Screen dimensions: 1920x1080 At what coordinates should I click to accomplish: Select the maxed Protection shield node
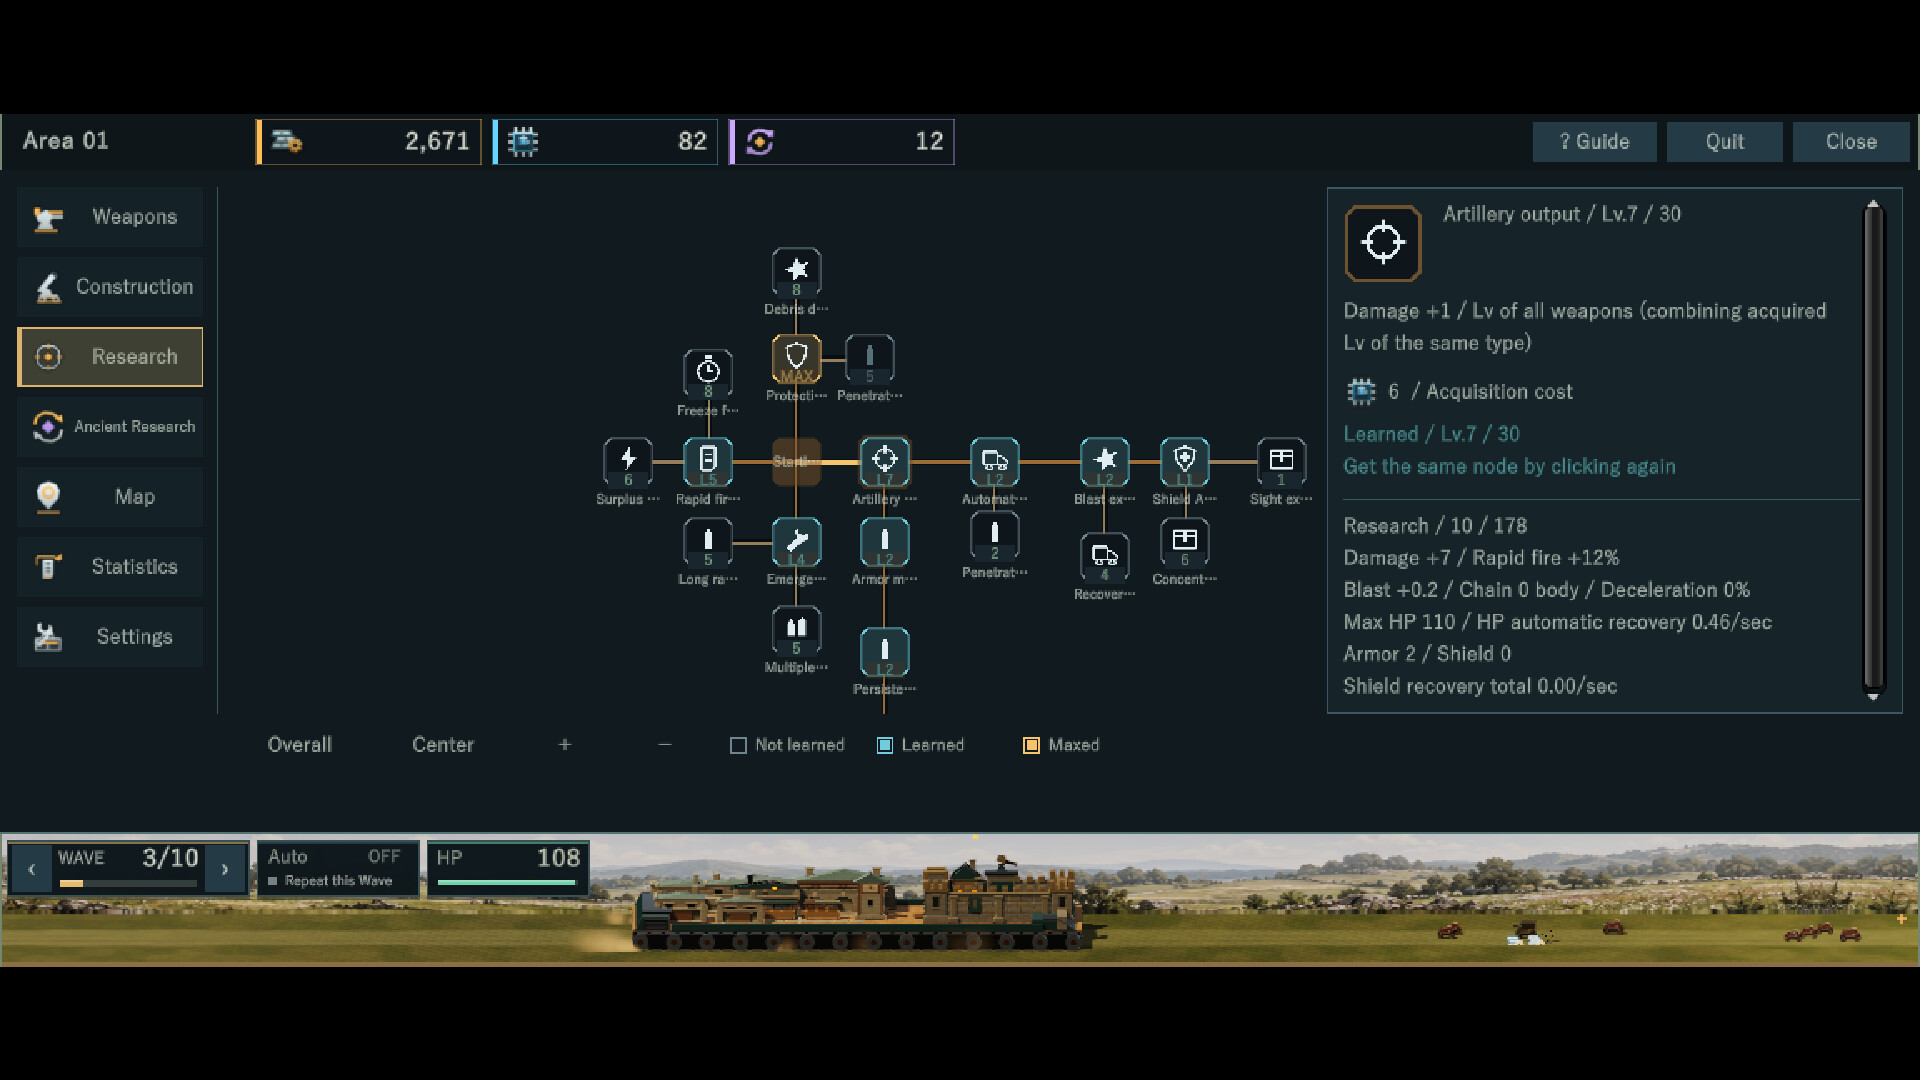tap(796, 359)
